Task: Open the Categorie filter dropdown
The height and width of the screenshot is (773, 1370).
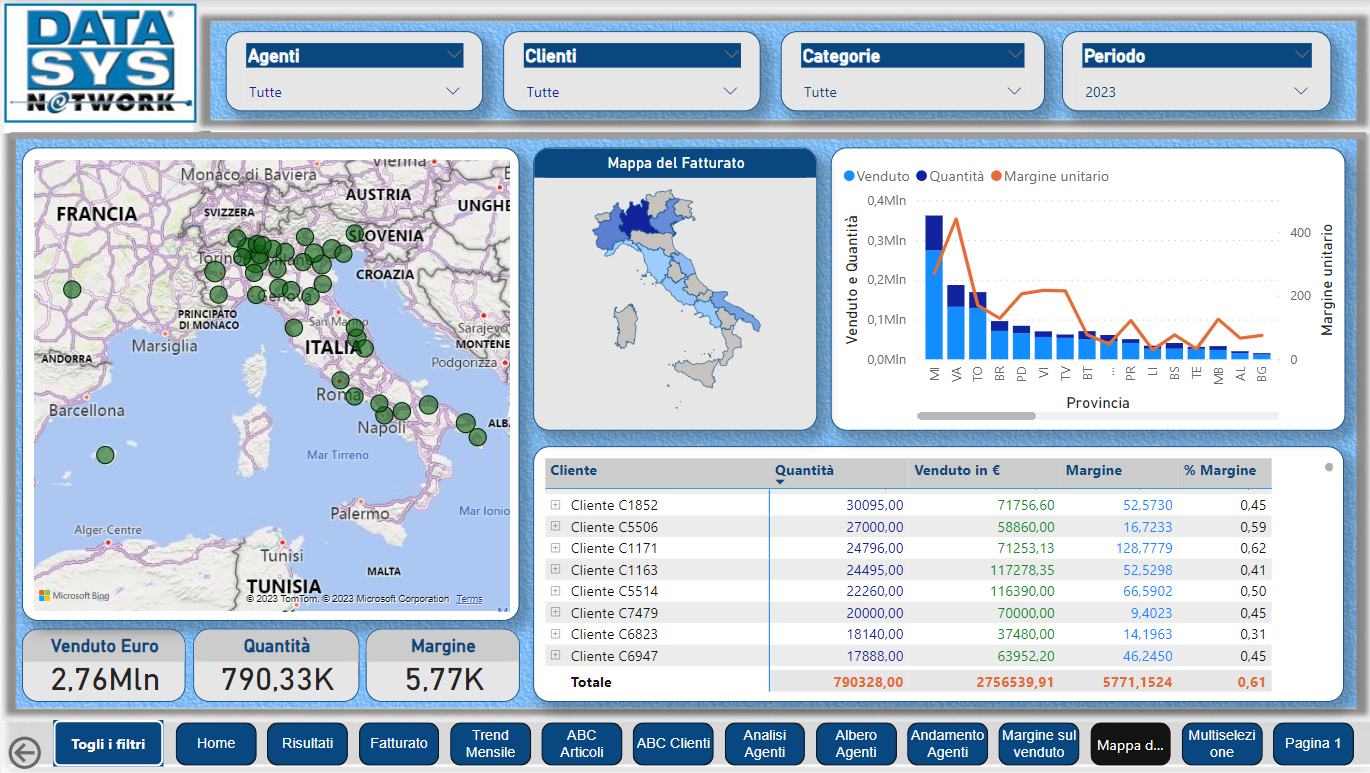Action: point(1015,91)
